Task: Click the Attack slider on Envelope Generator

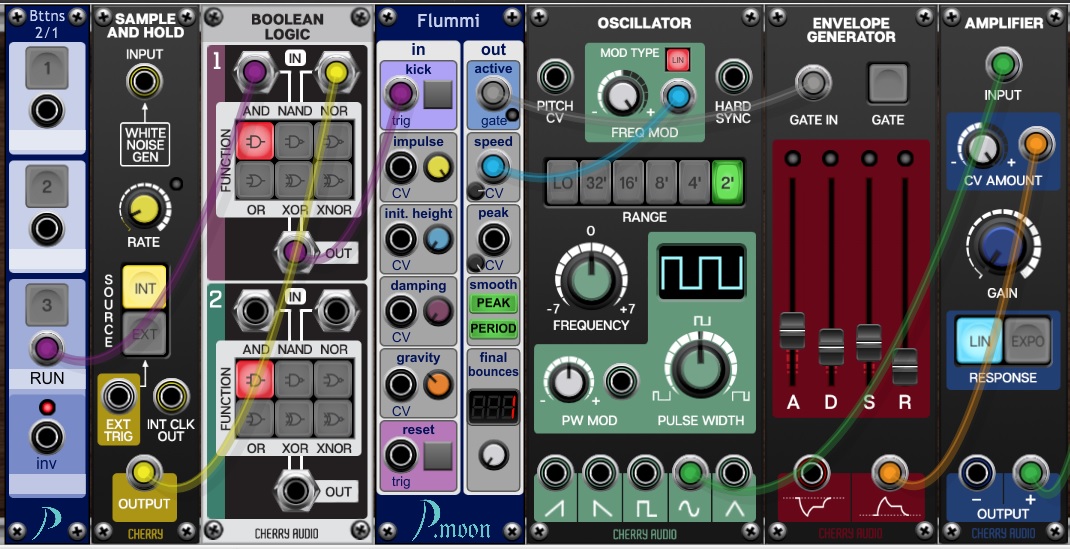Action: (x=792, y=331)
